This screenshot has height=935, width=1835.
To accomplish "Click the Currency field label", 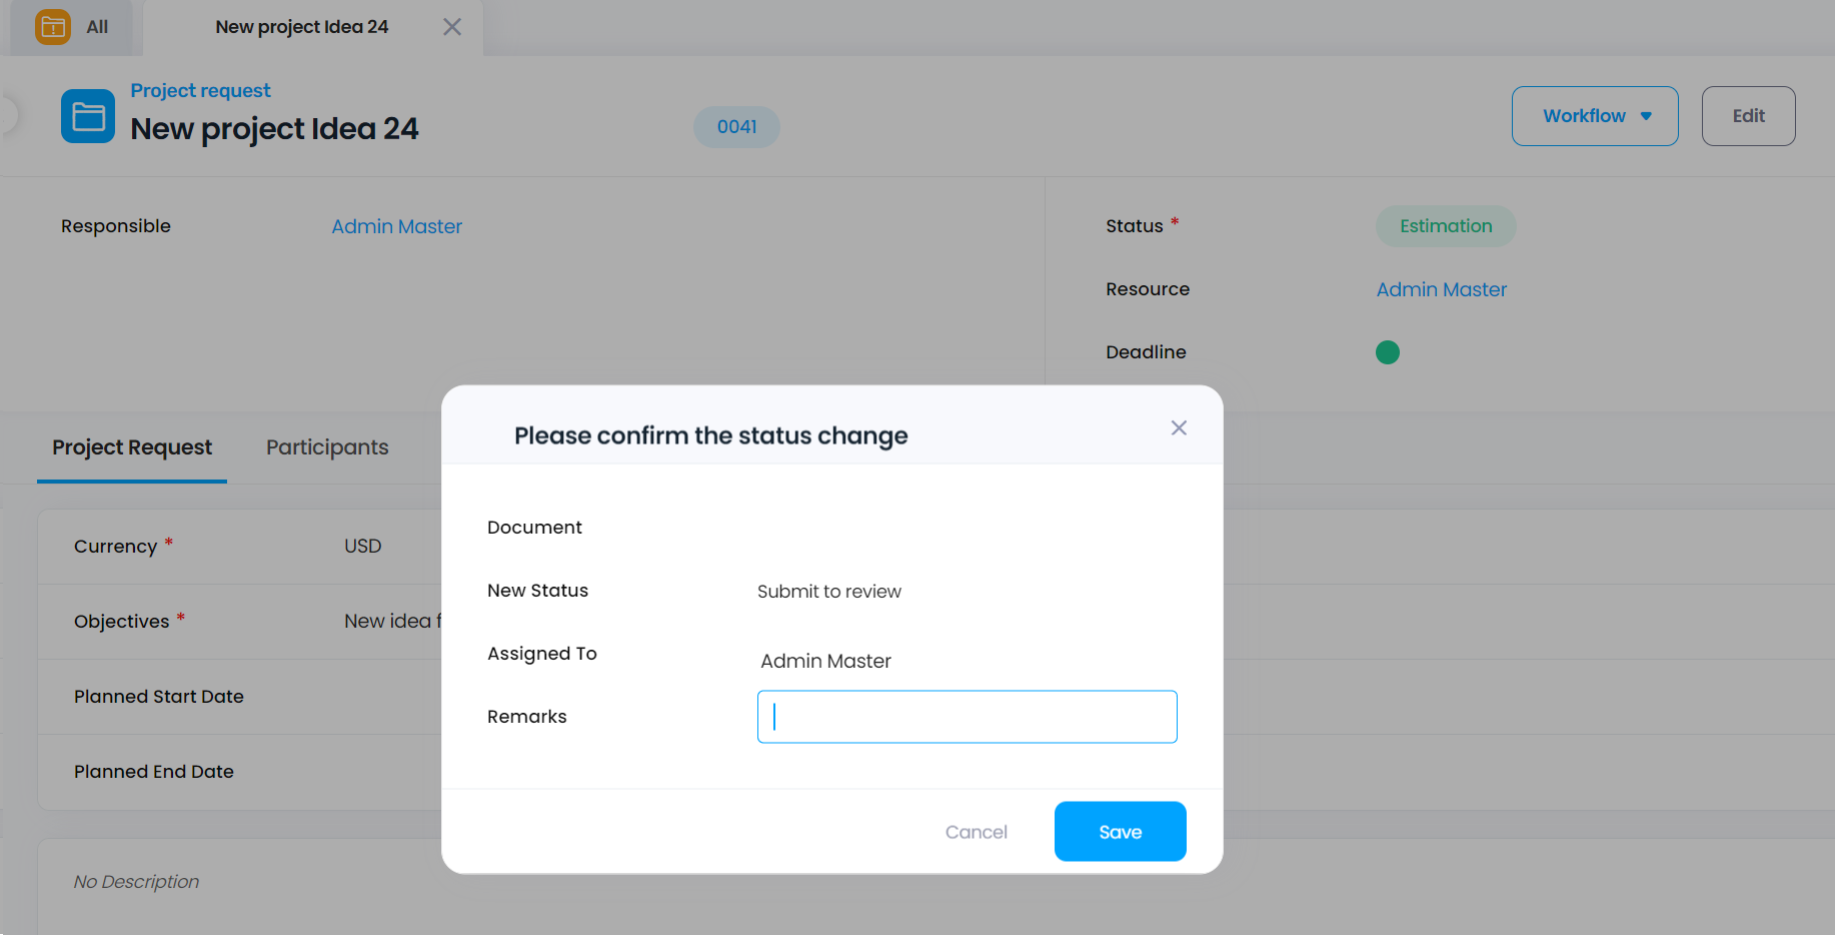I will [115, 547].
